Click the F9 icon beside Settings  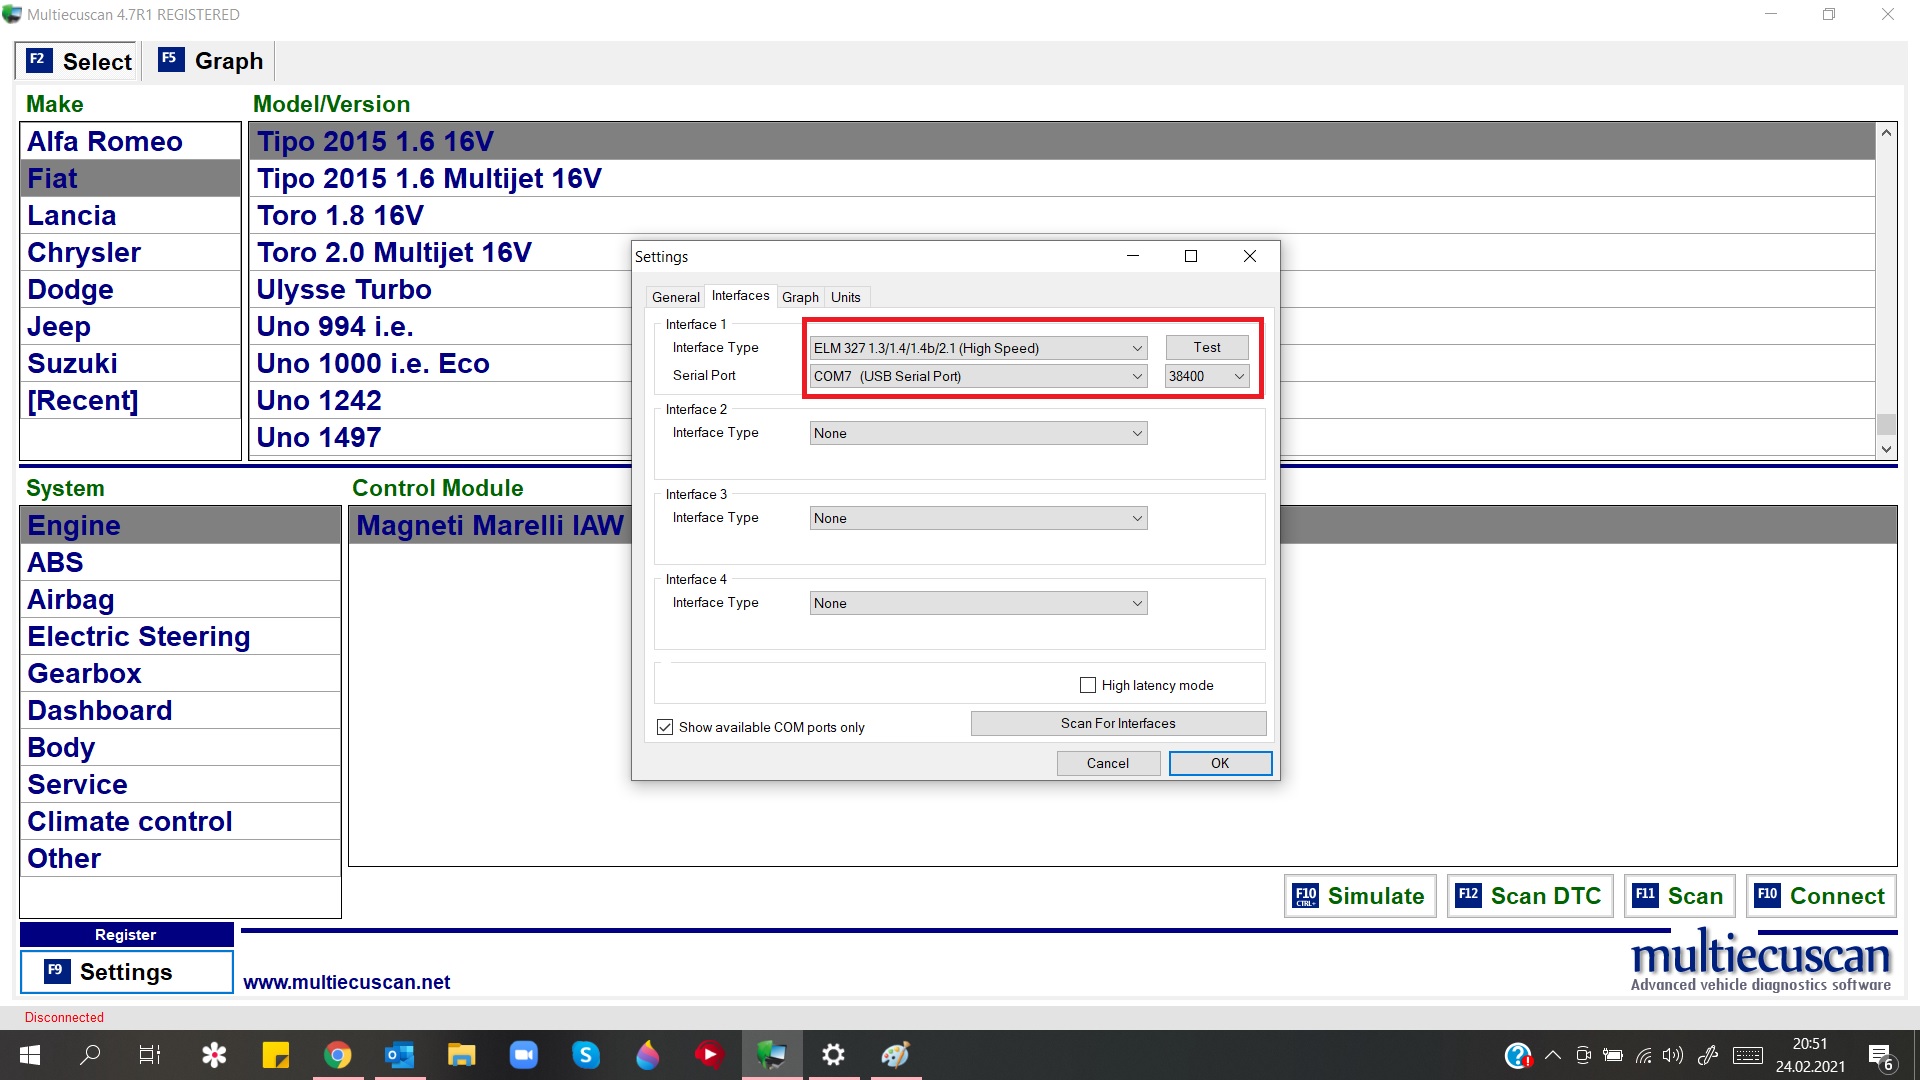pyautogui.click(x=57, y=971)
